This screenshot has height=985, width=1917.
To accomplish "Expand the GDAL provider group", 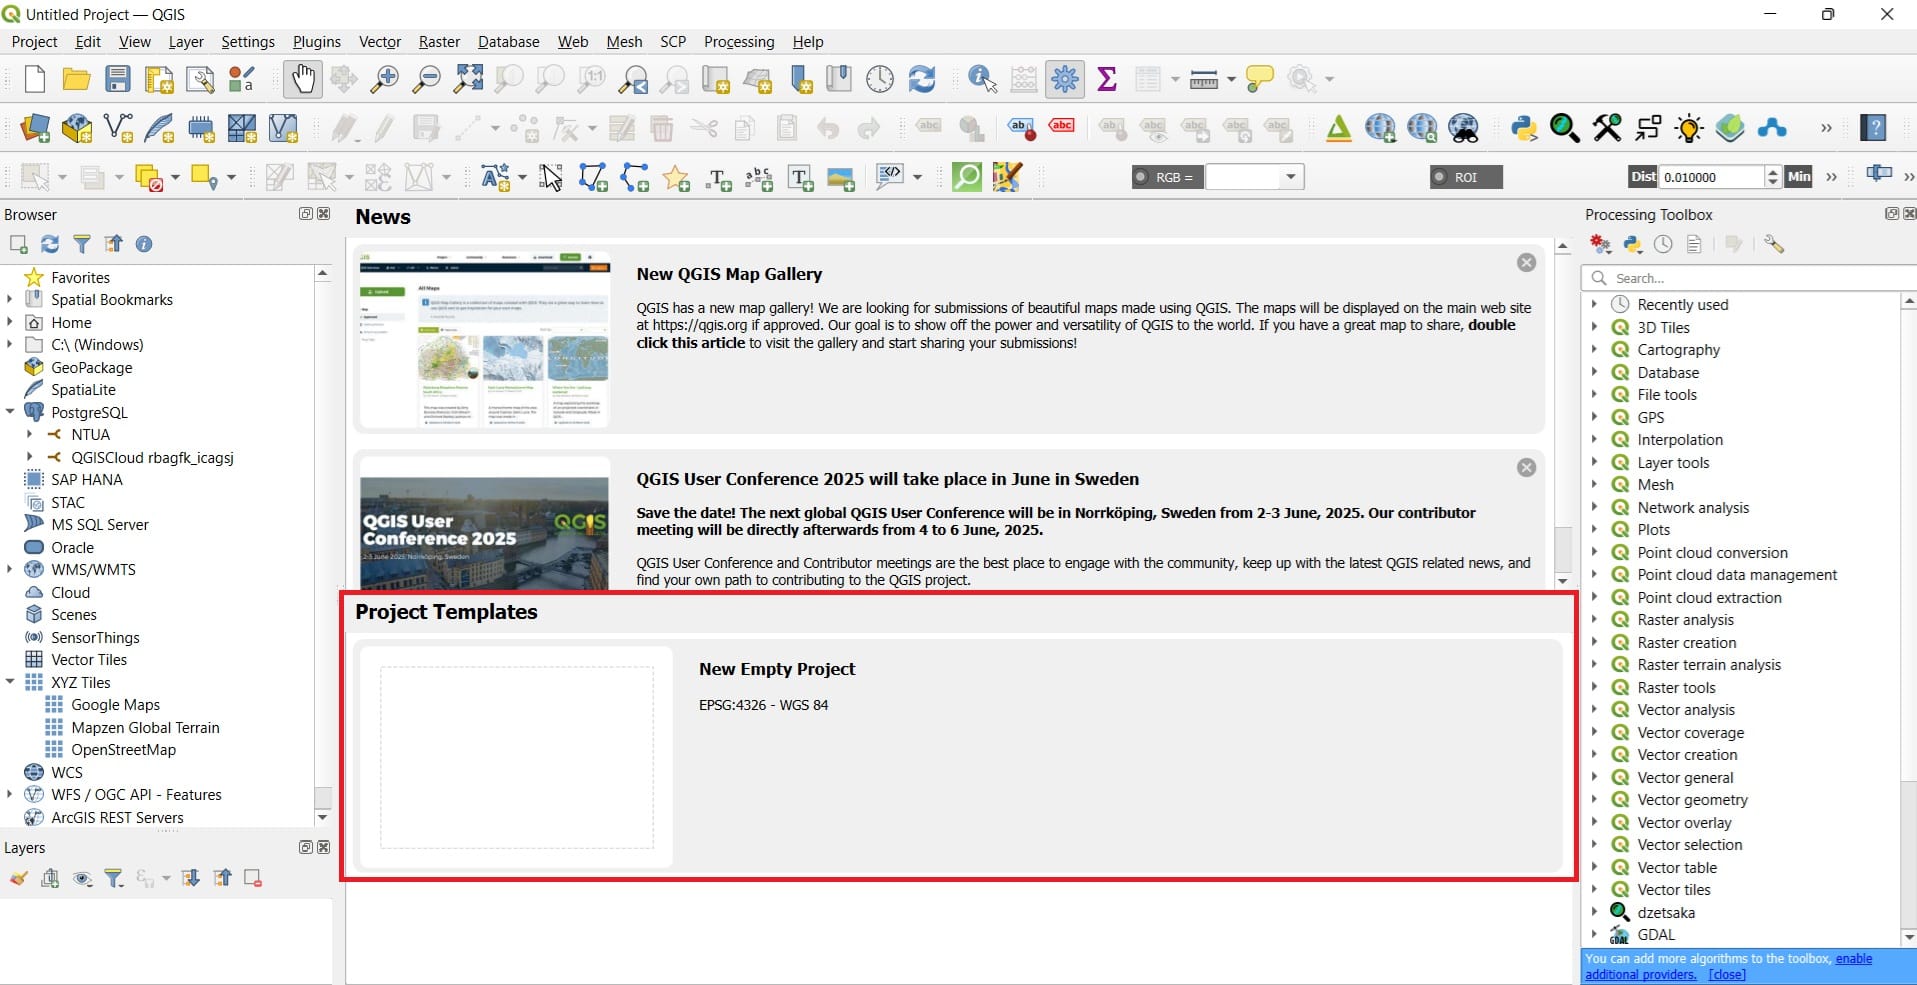I will pos(1594,935).
